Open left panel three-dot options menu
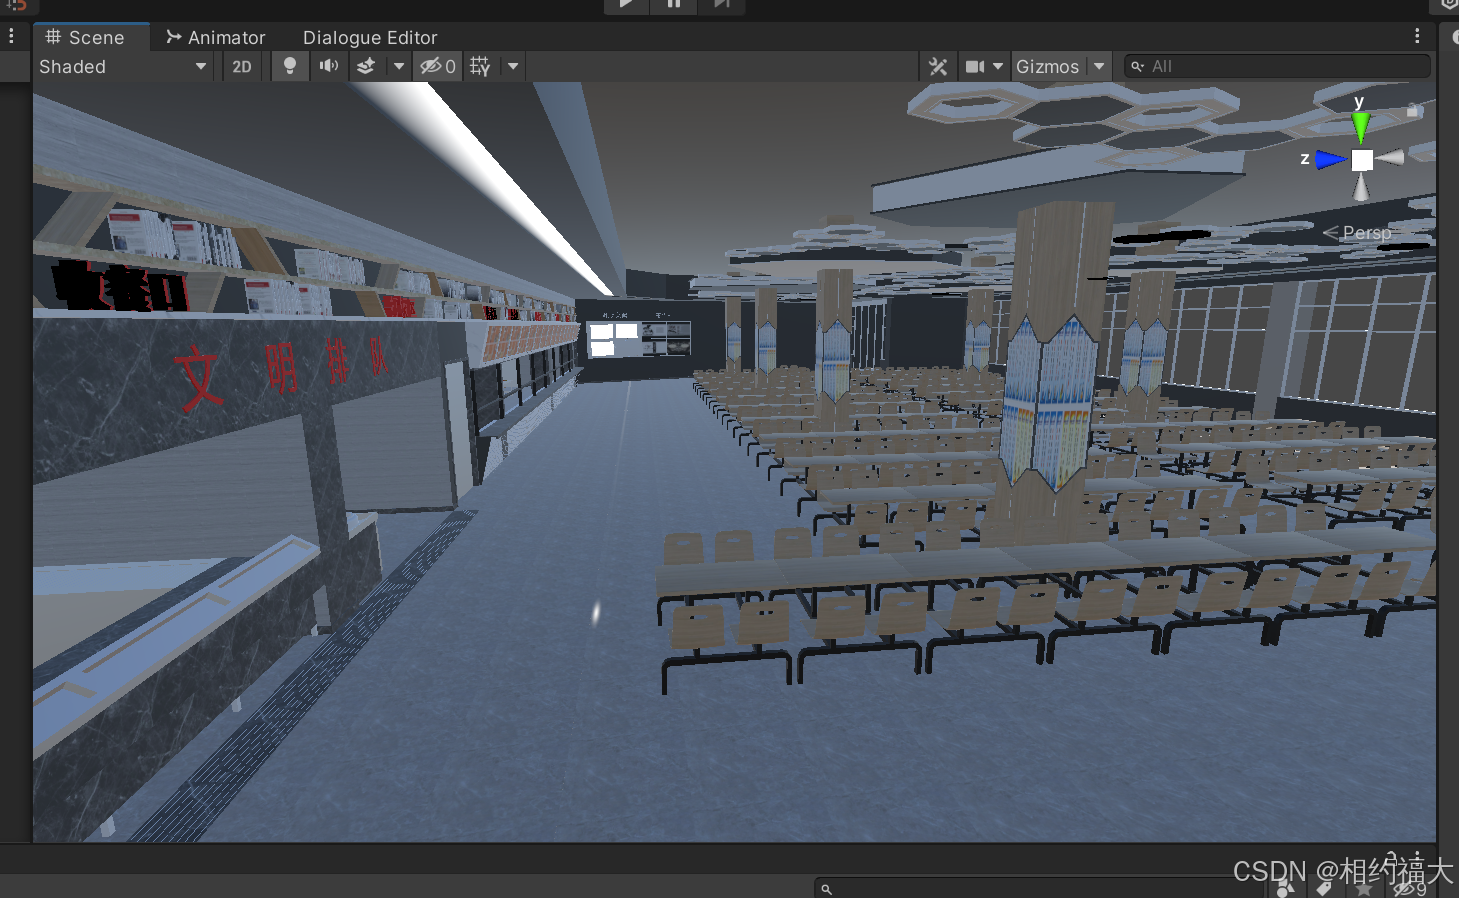1459x898 pixels. 11,36
